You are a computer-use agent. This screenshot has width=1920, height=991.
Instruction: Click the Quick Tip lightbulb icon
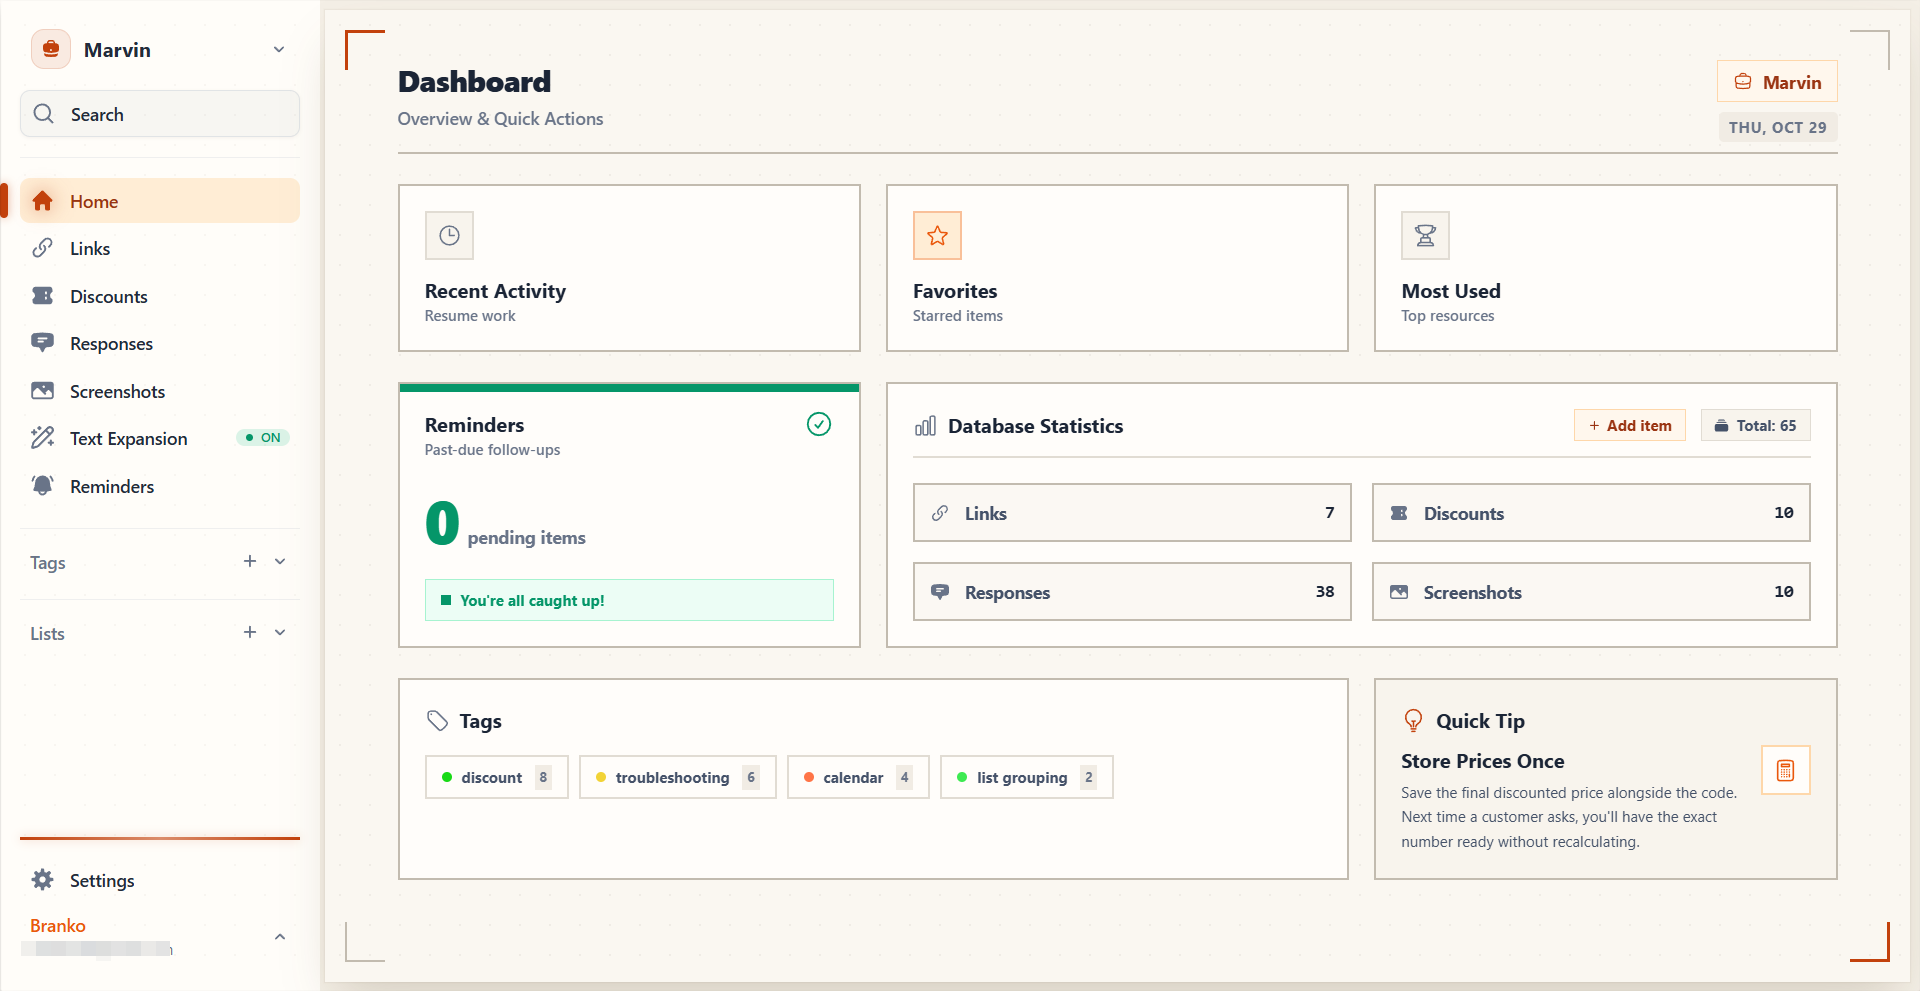point(1413,721)
